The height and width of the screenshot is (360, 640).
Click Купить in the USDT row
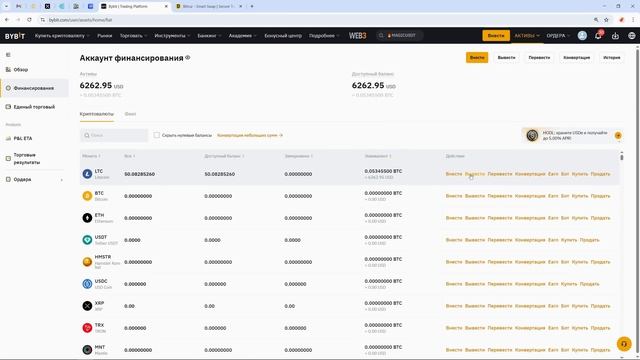click(569, 240)
